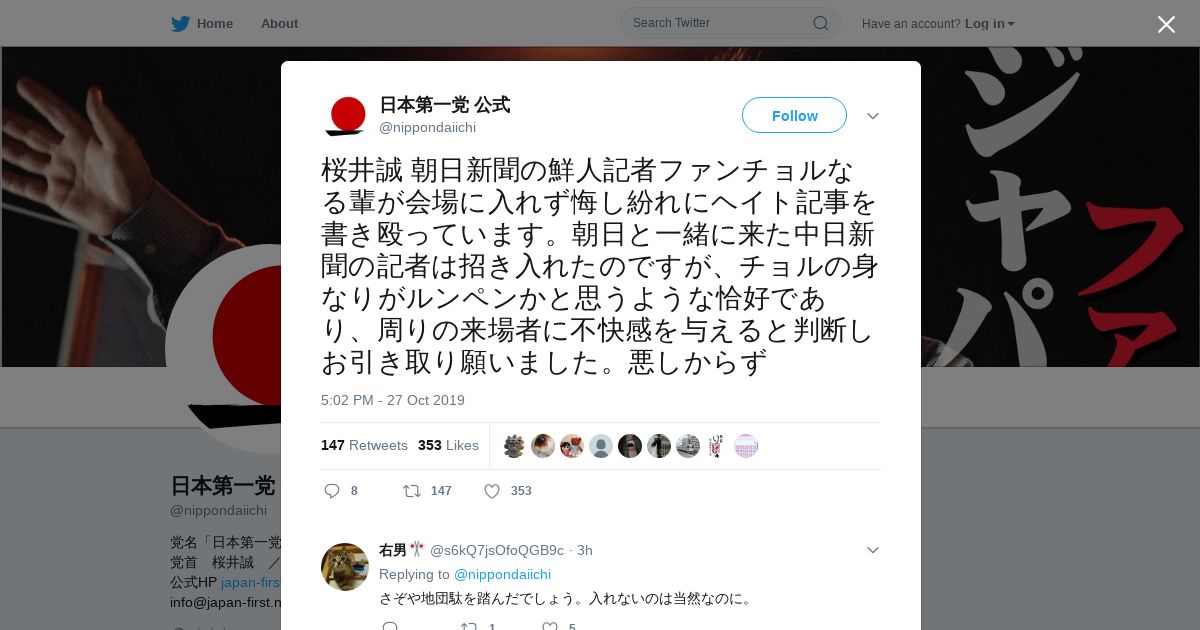Expand the reply options chevron for 右男
Image resolution: width=1200 pixels, height=630 pixels.
tap(872, 550)
